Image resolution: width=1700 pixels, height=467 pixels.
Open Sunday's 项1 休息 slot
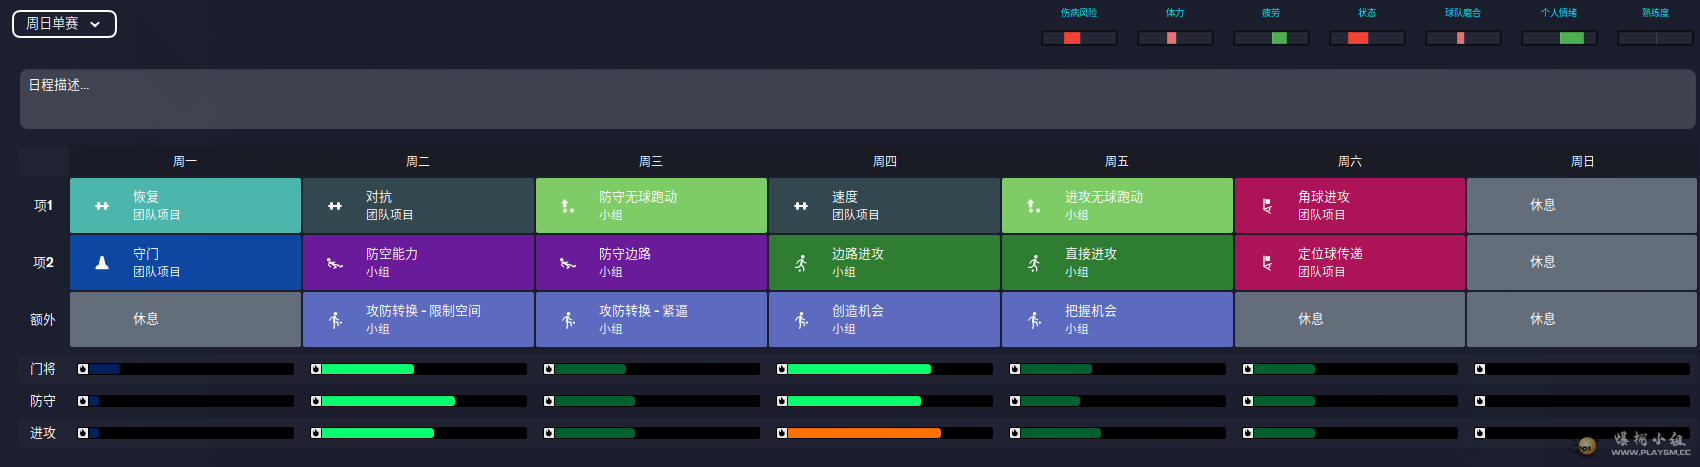[1581, 206]
